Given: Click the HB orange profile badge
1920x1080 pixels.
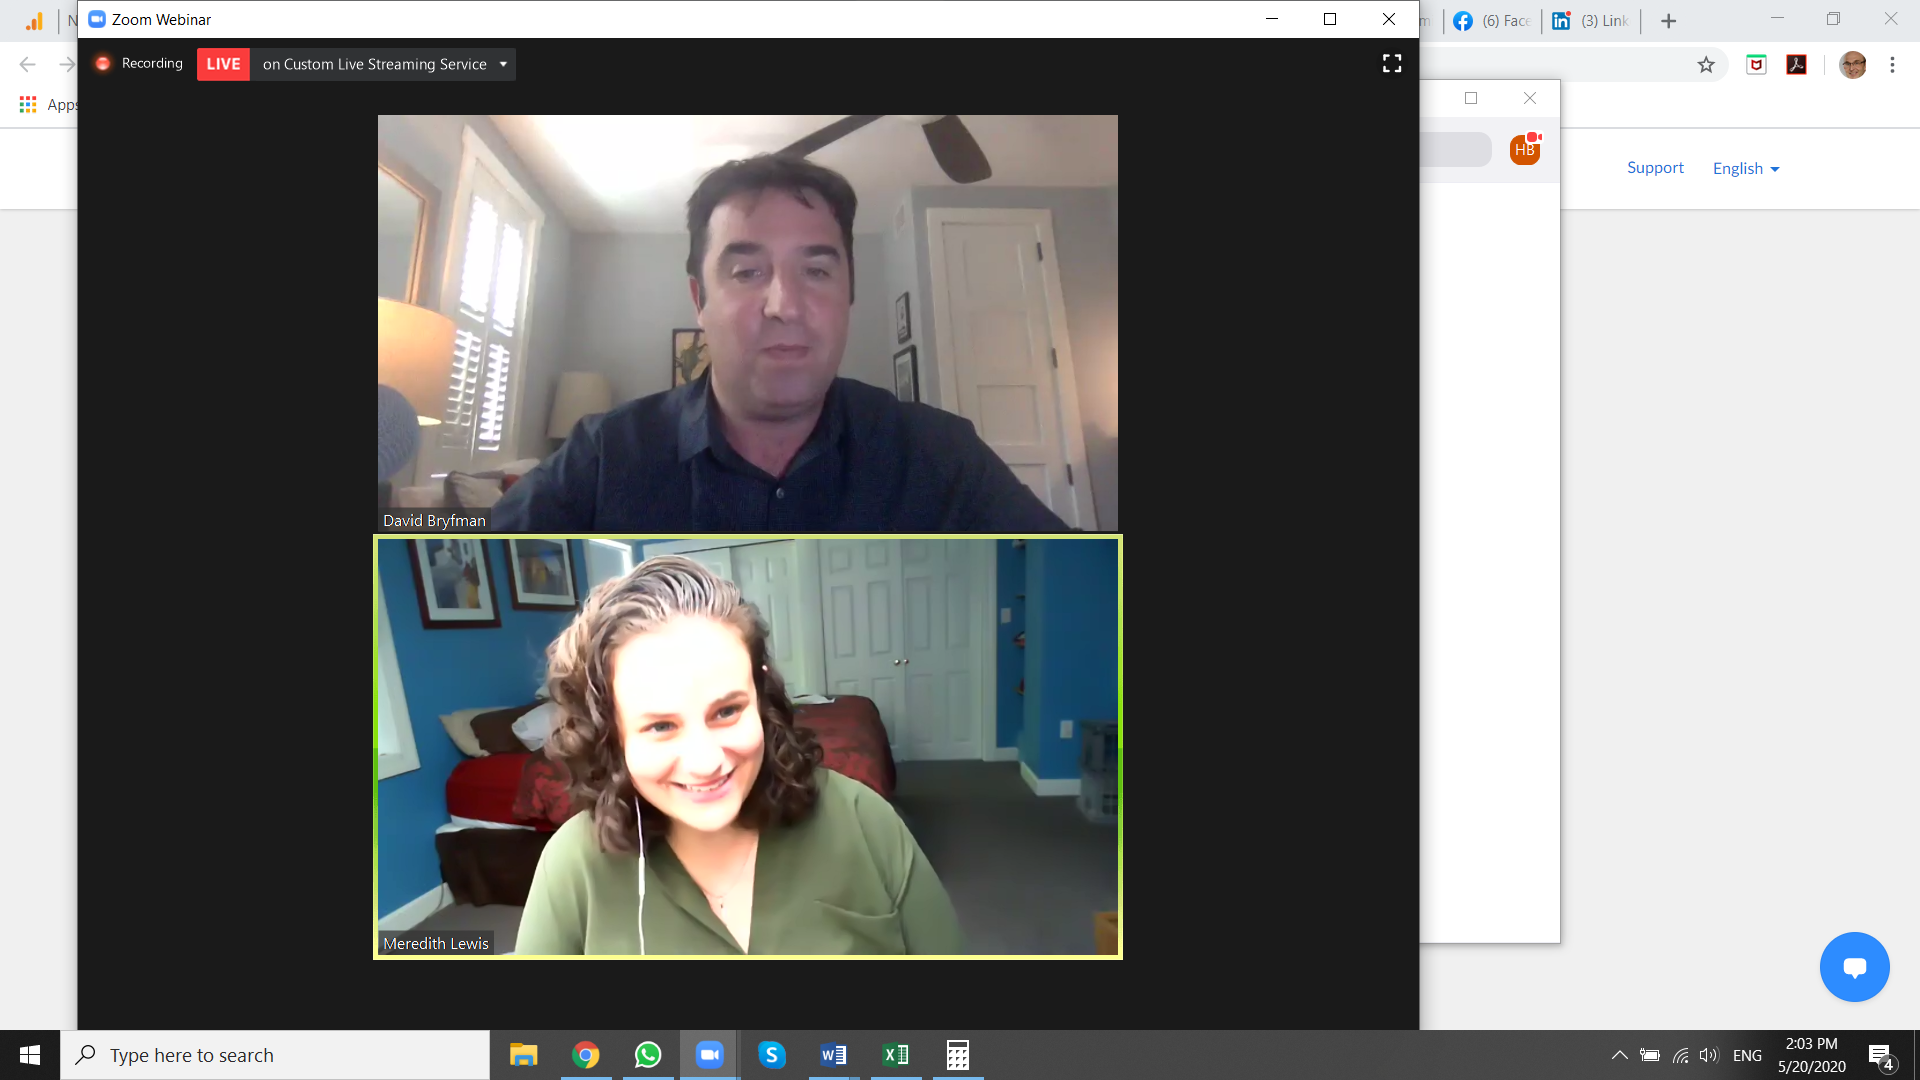Looking at the screenshot, I should point(1524,150).
